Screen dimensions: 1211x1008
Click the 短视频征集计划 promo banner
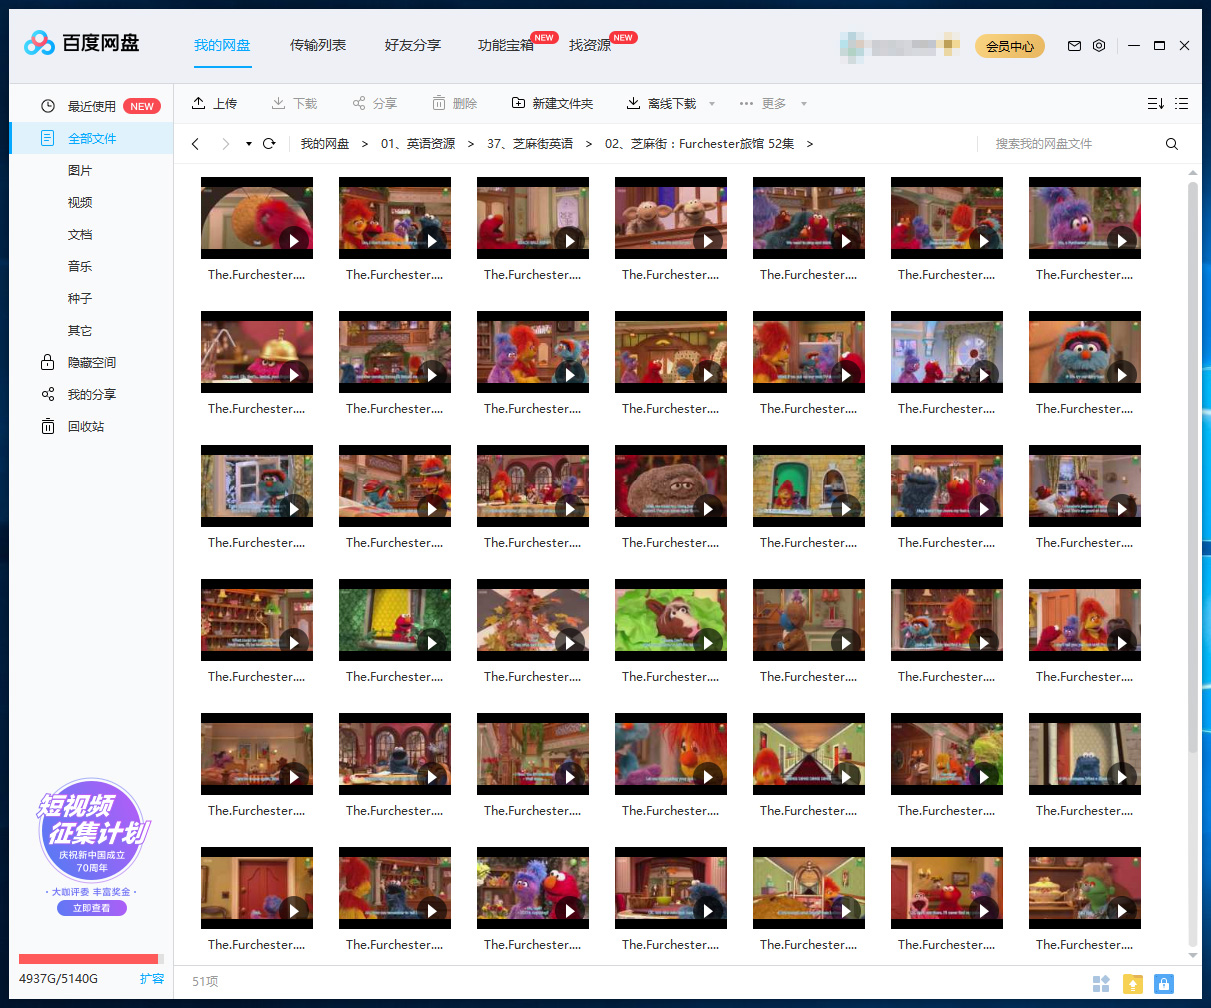tap(92, 831)
